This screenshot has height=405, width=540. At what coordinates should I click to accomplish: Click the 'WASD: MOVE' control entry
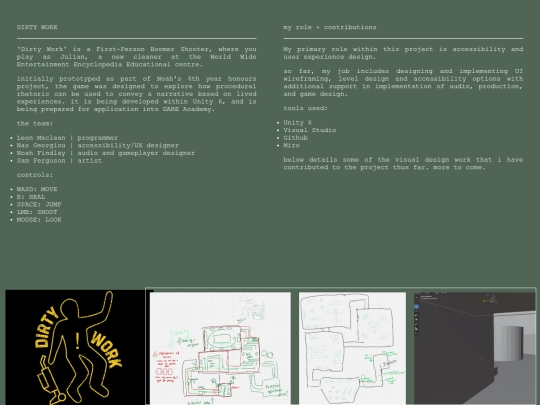tap(37, 189)
